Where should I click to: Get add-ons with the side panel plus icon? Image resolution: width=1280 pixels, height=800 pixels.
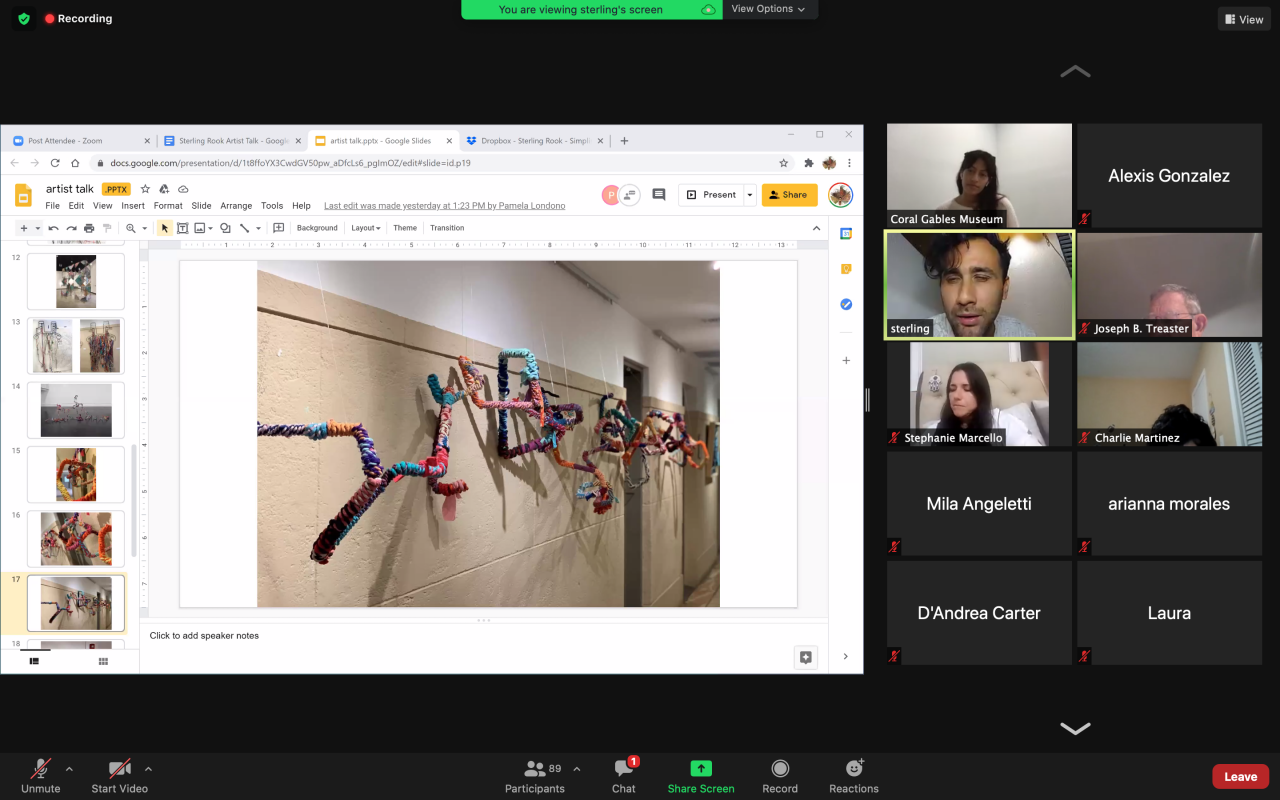846,360
